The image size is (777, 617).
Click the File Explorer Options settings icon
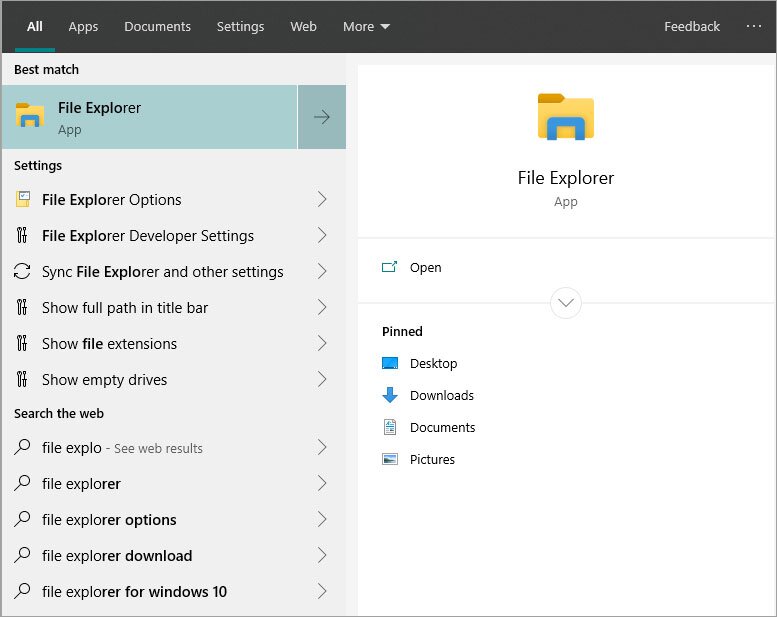(23, 200)
